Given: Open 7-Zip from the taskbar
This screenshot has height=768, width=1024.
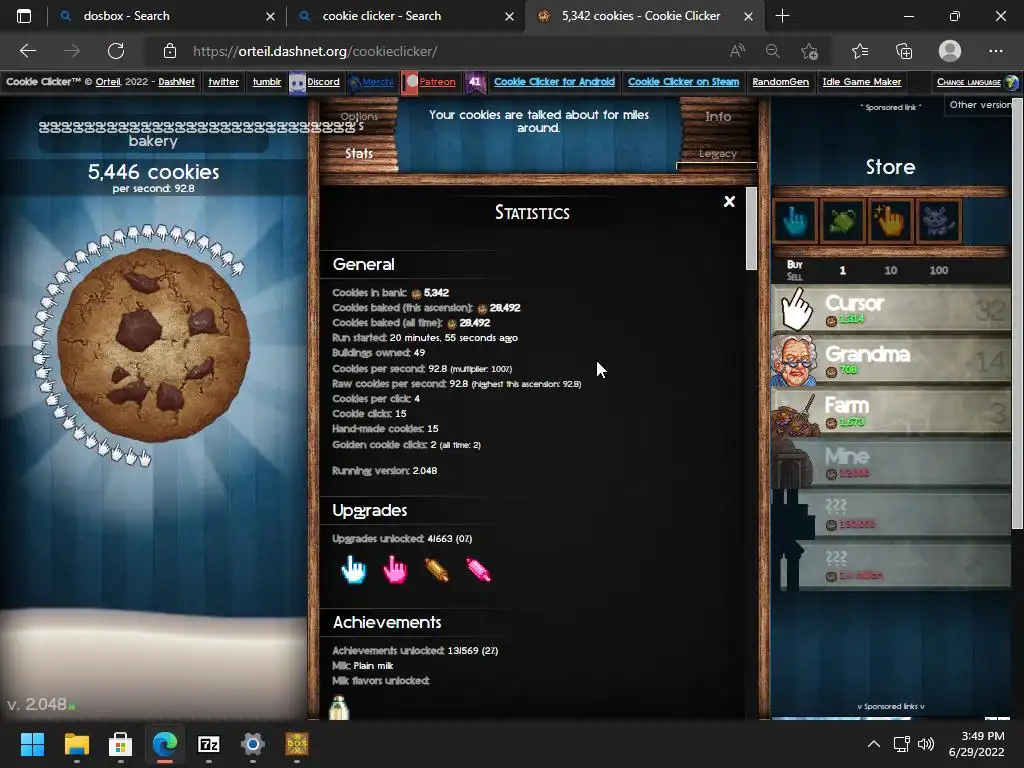Looking at the screenshot, I should [209, 744].
